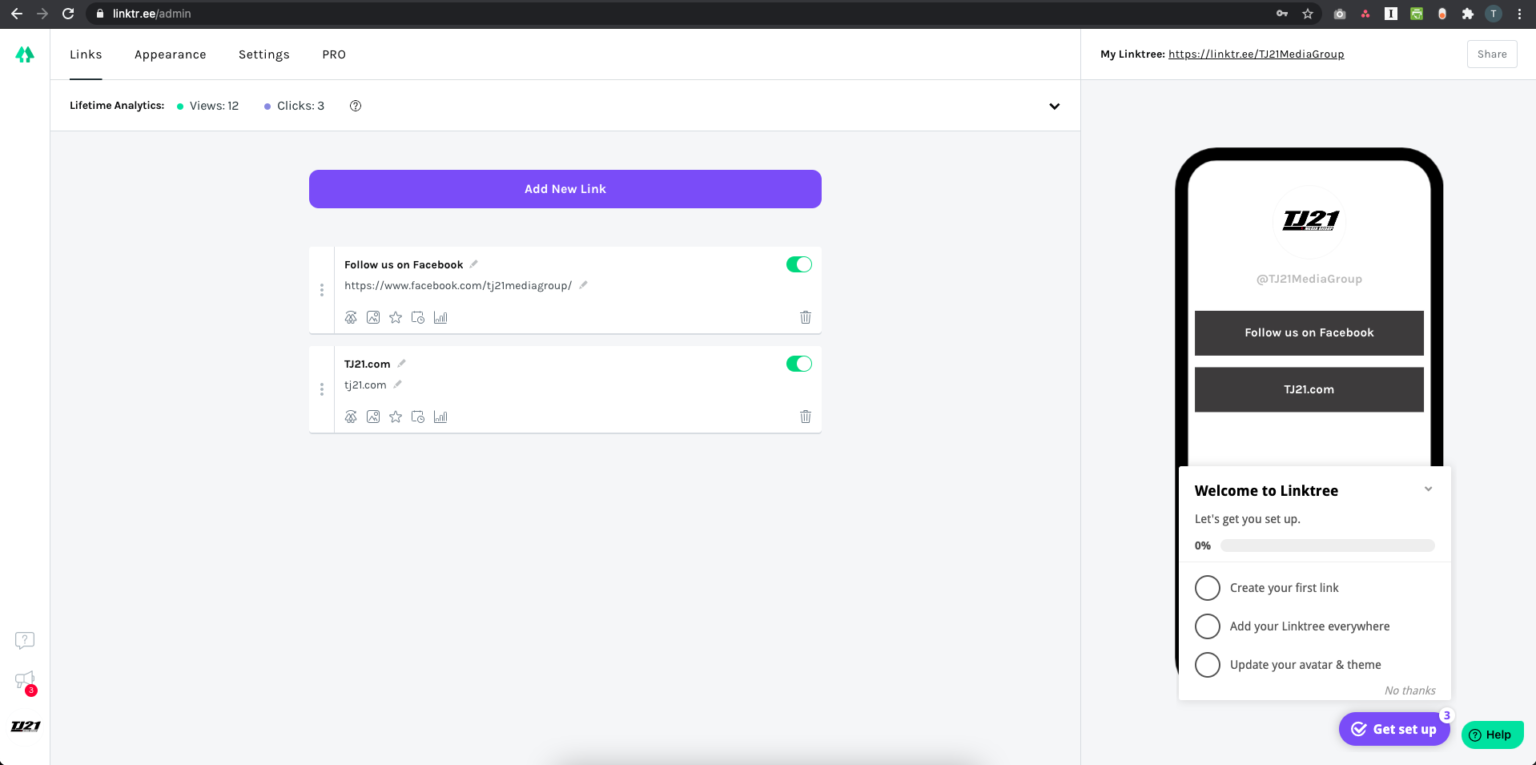Click the setup progress bar at 0%
This screenshot has width=1536, height=765.
1327,546
